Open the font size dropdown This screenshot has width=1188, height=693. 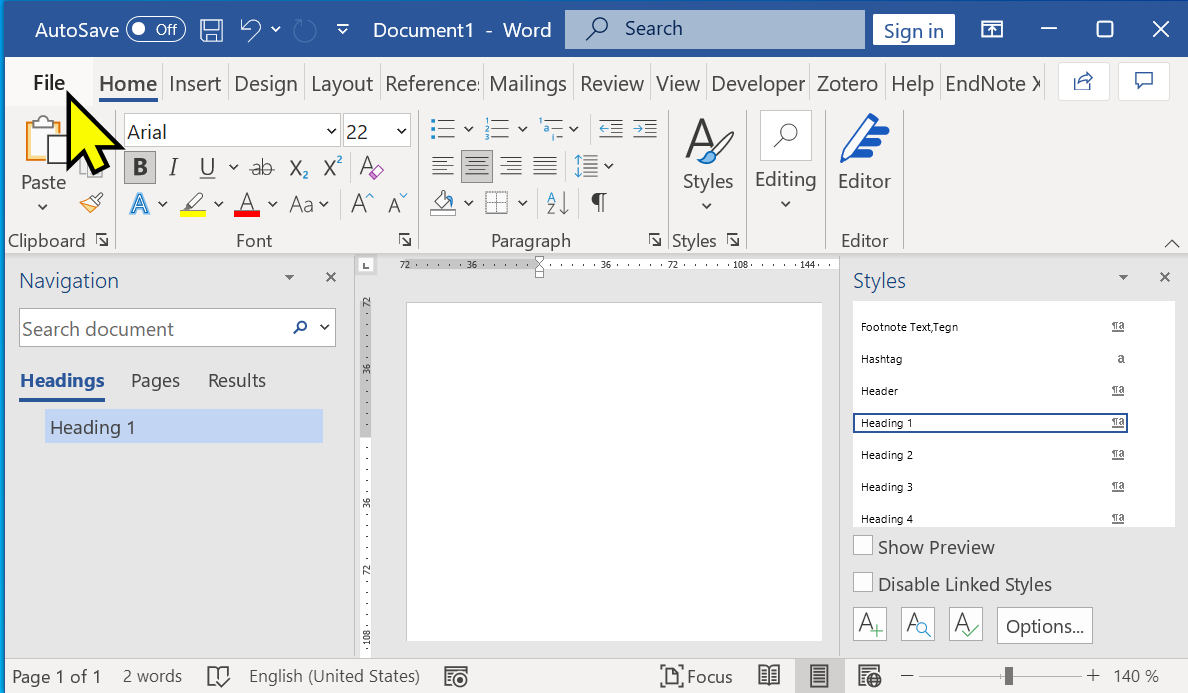pos(401,131)
